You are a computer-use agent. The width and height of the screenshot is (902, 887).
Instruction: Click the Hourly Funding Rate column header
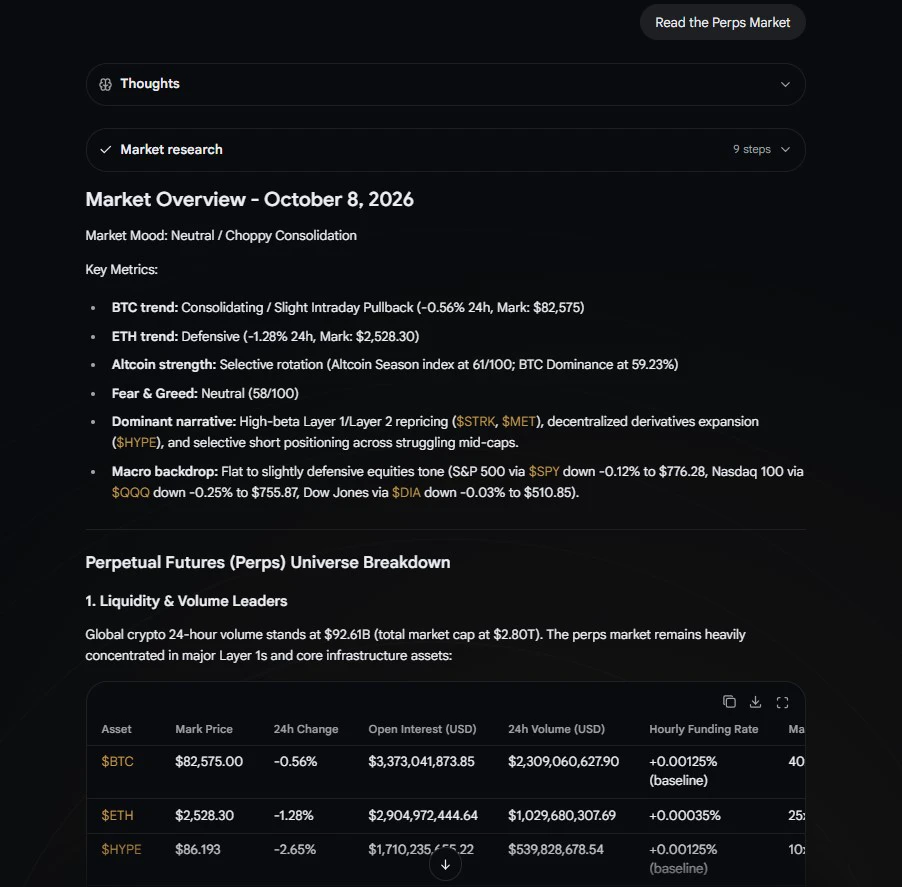704,729
